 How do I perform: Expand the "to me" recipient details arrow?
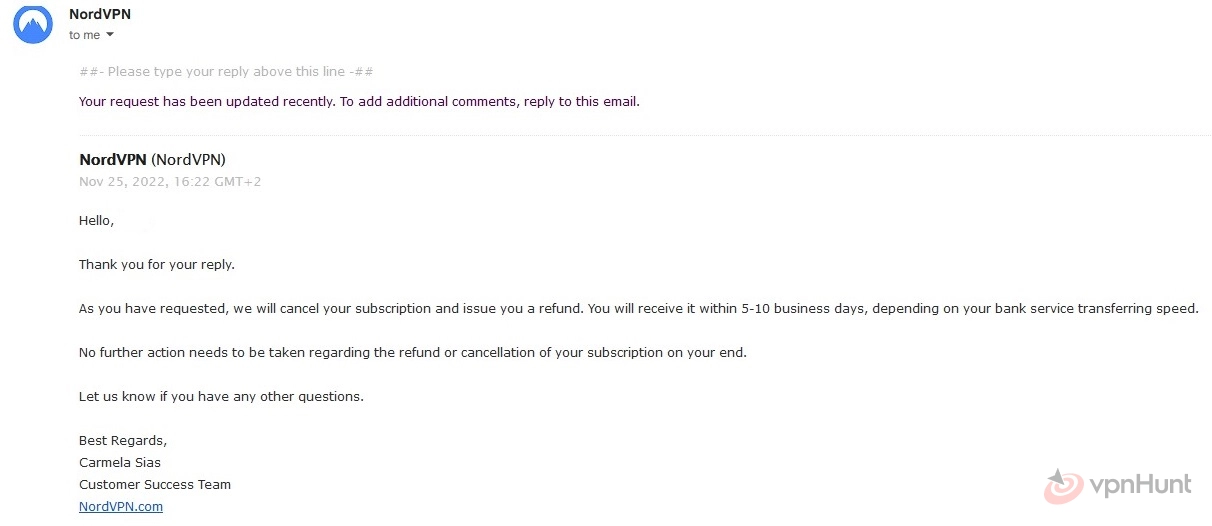point(110,35)
